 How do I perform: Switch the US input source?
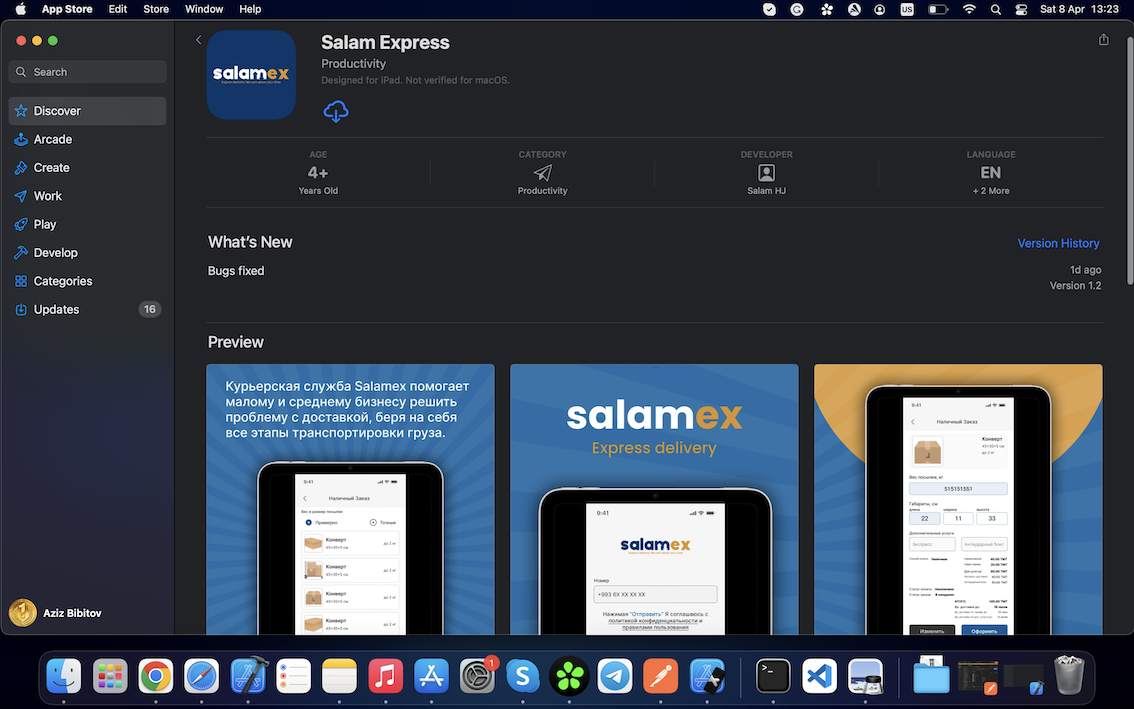click(x=906, y=9)
